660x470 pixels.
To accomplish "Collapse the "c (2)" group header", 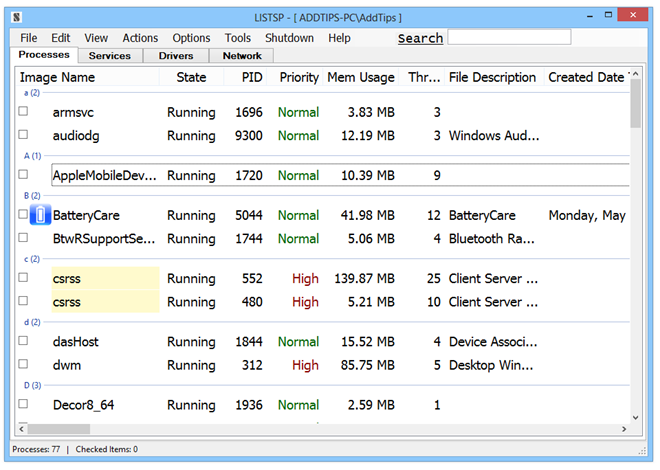I will (x=32, y=259).
